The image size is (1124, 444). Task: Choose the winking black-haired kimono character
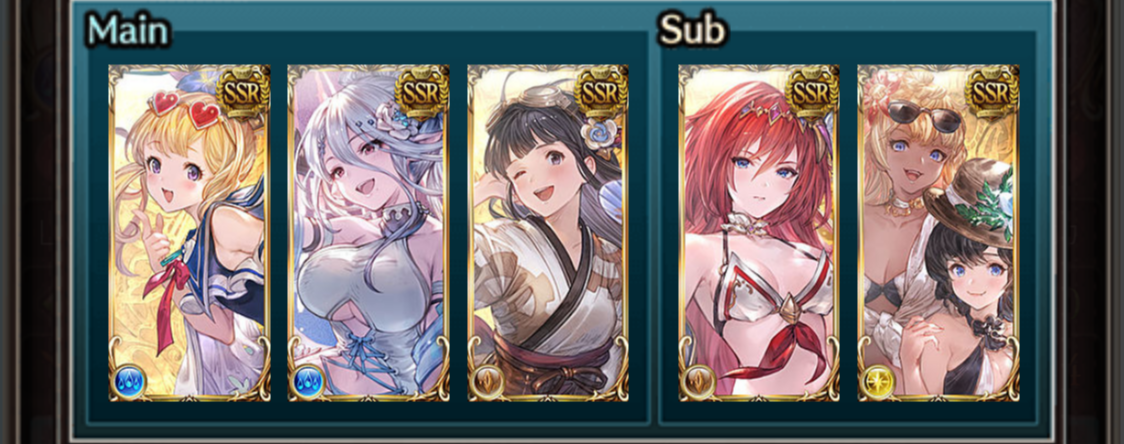pos(548,233)
